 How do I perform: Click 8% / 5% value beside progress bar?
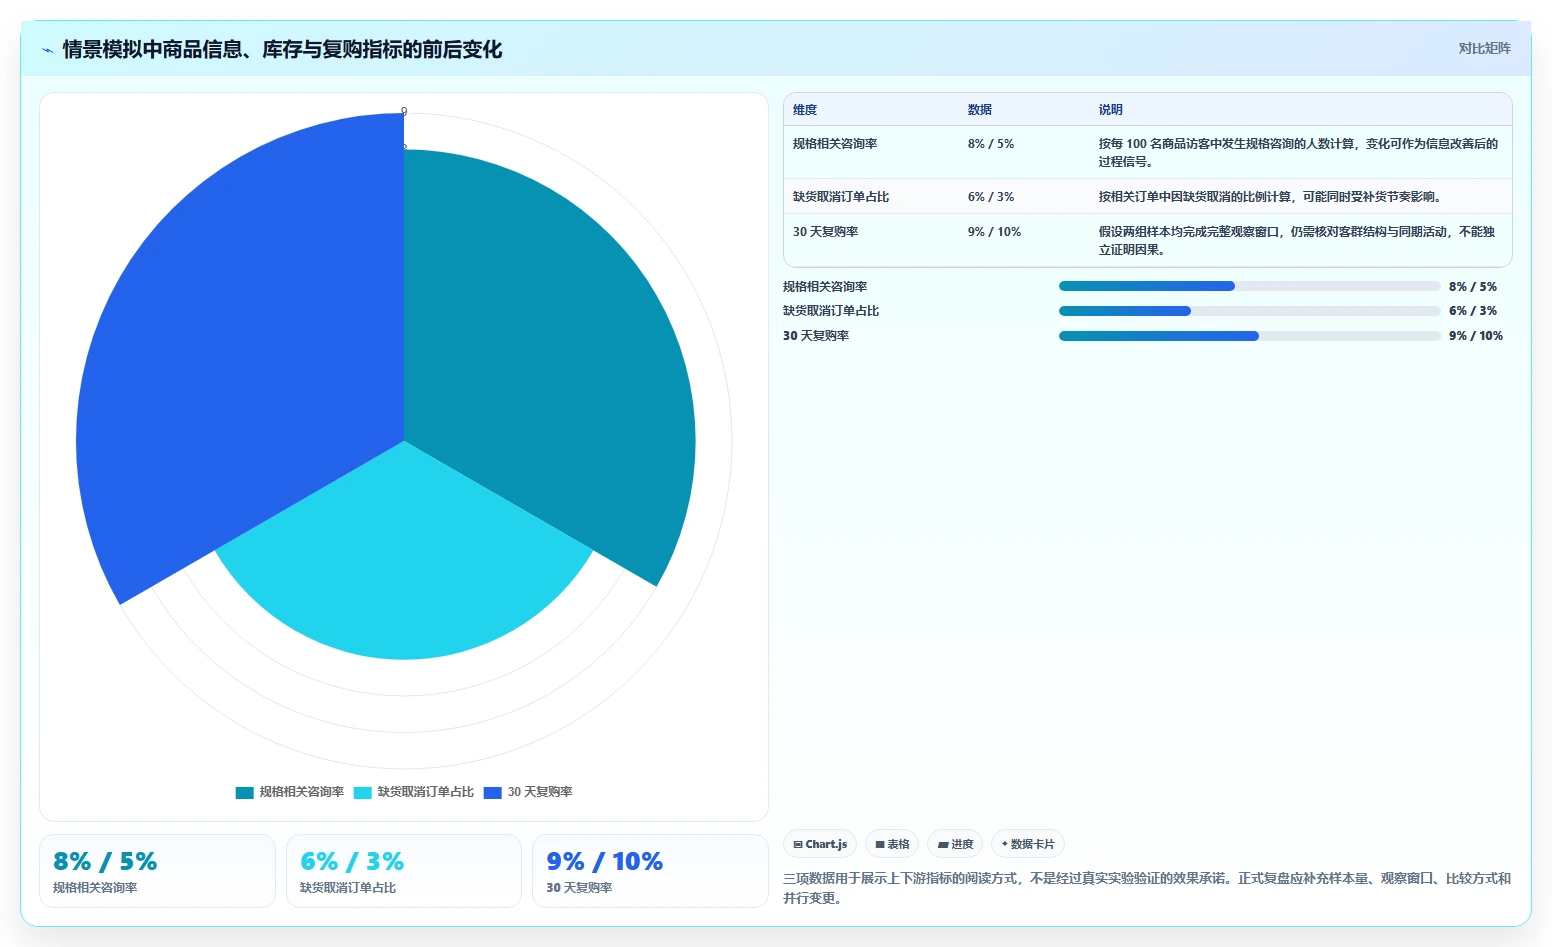coord(1473,287)
